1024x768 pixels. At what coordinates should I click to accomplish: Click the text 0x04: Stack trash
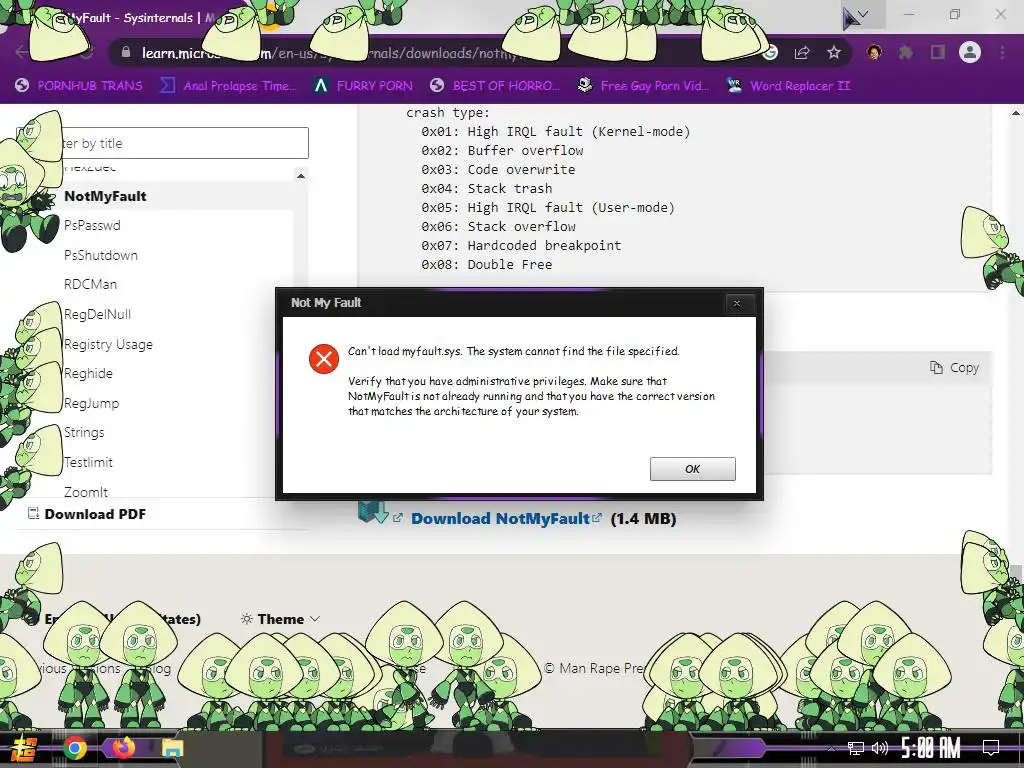(x=487, y=189)
